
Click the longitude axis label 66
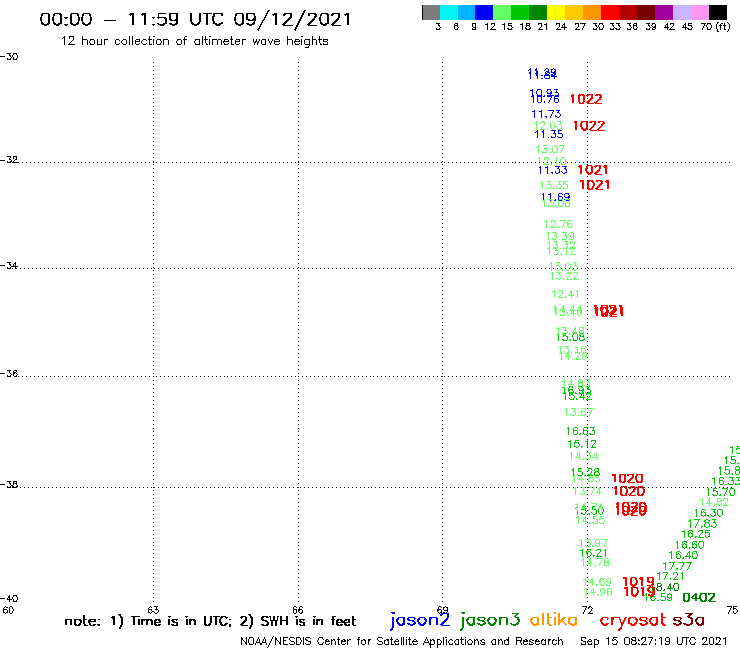[x=298, y=610]
